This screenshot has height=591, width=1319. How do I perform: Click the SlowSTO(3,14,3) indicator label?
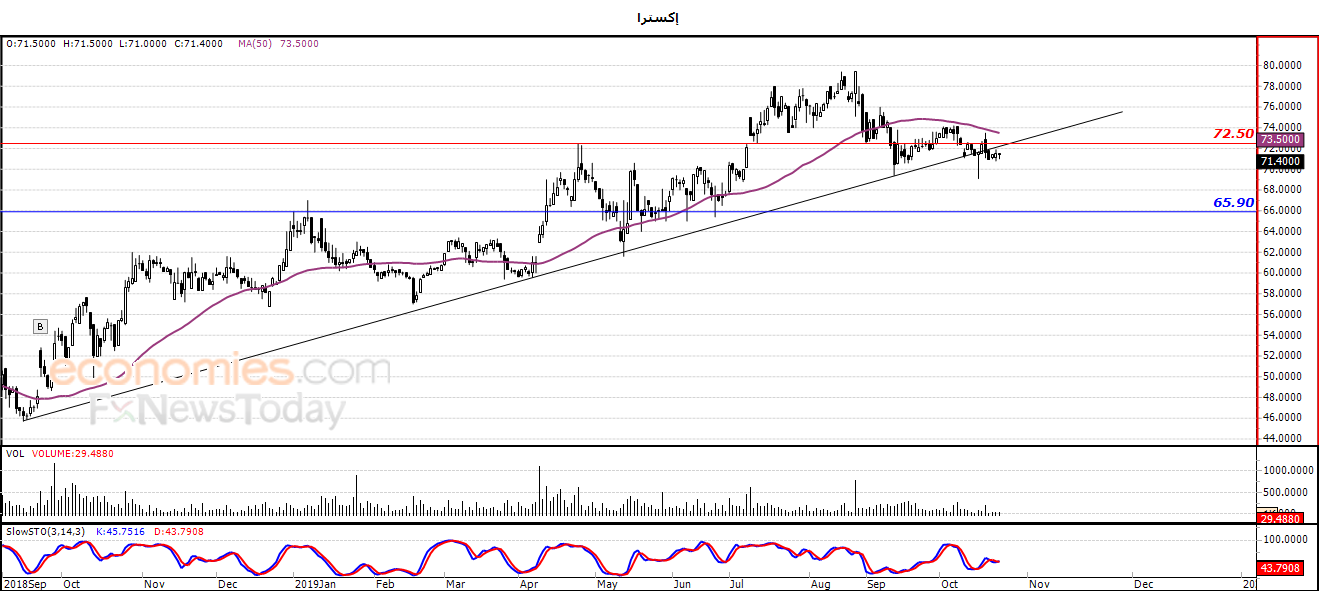click(x=46, y=531)
